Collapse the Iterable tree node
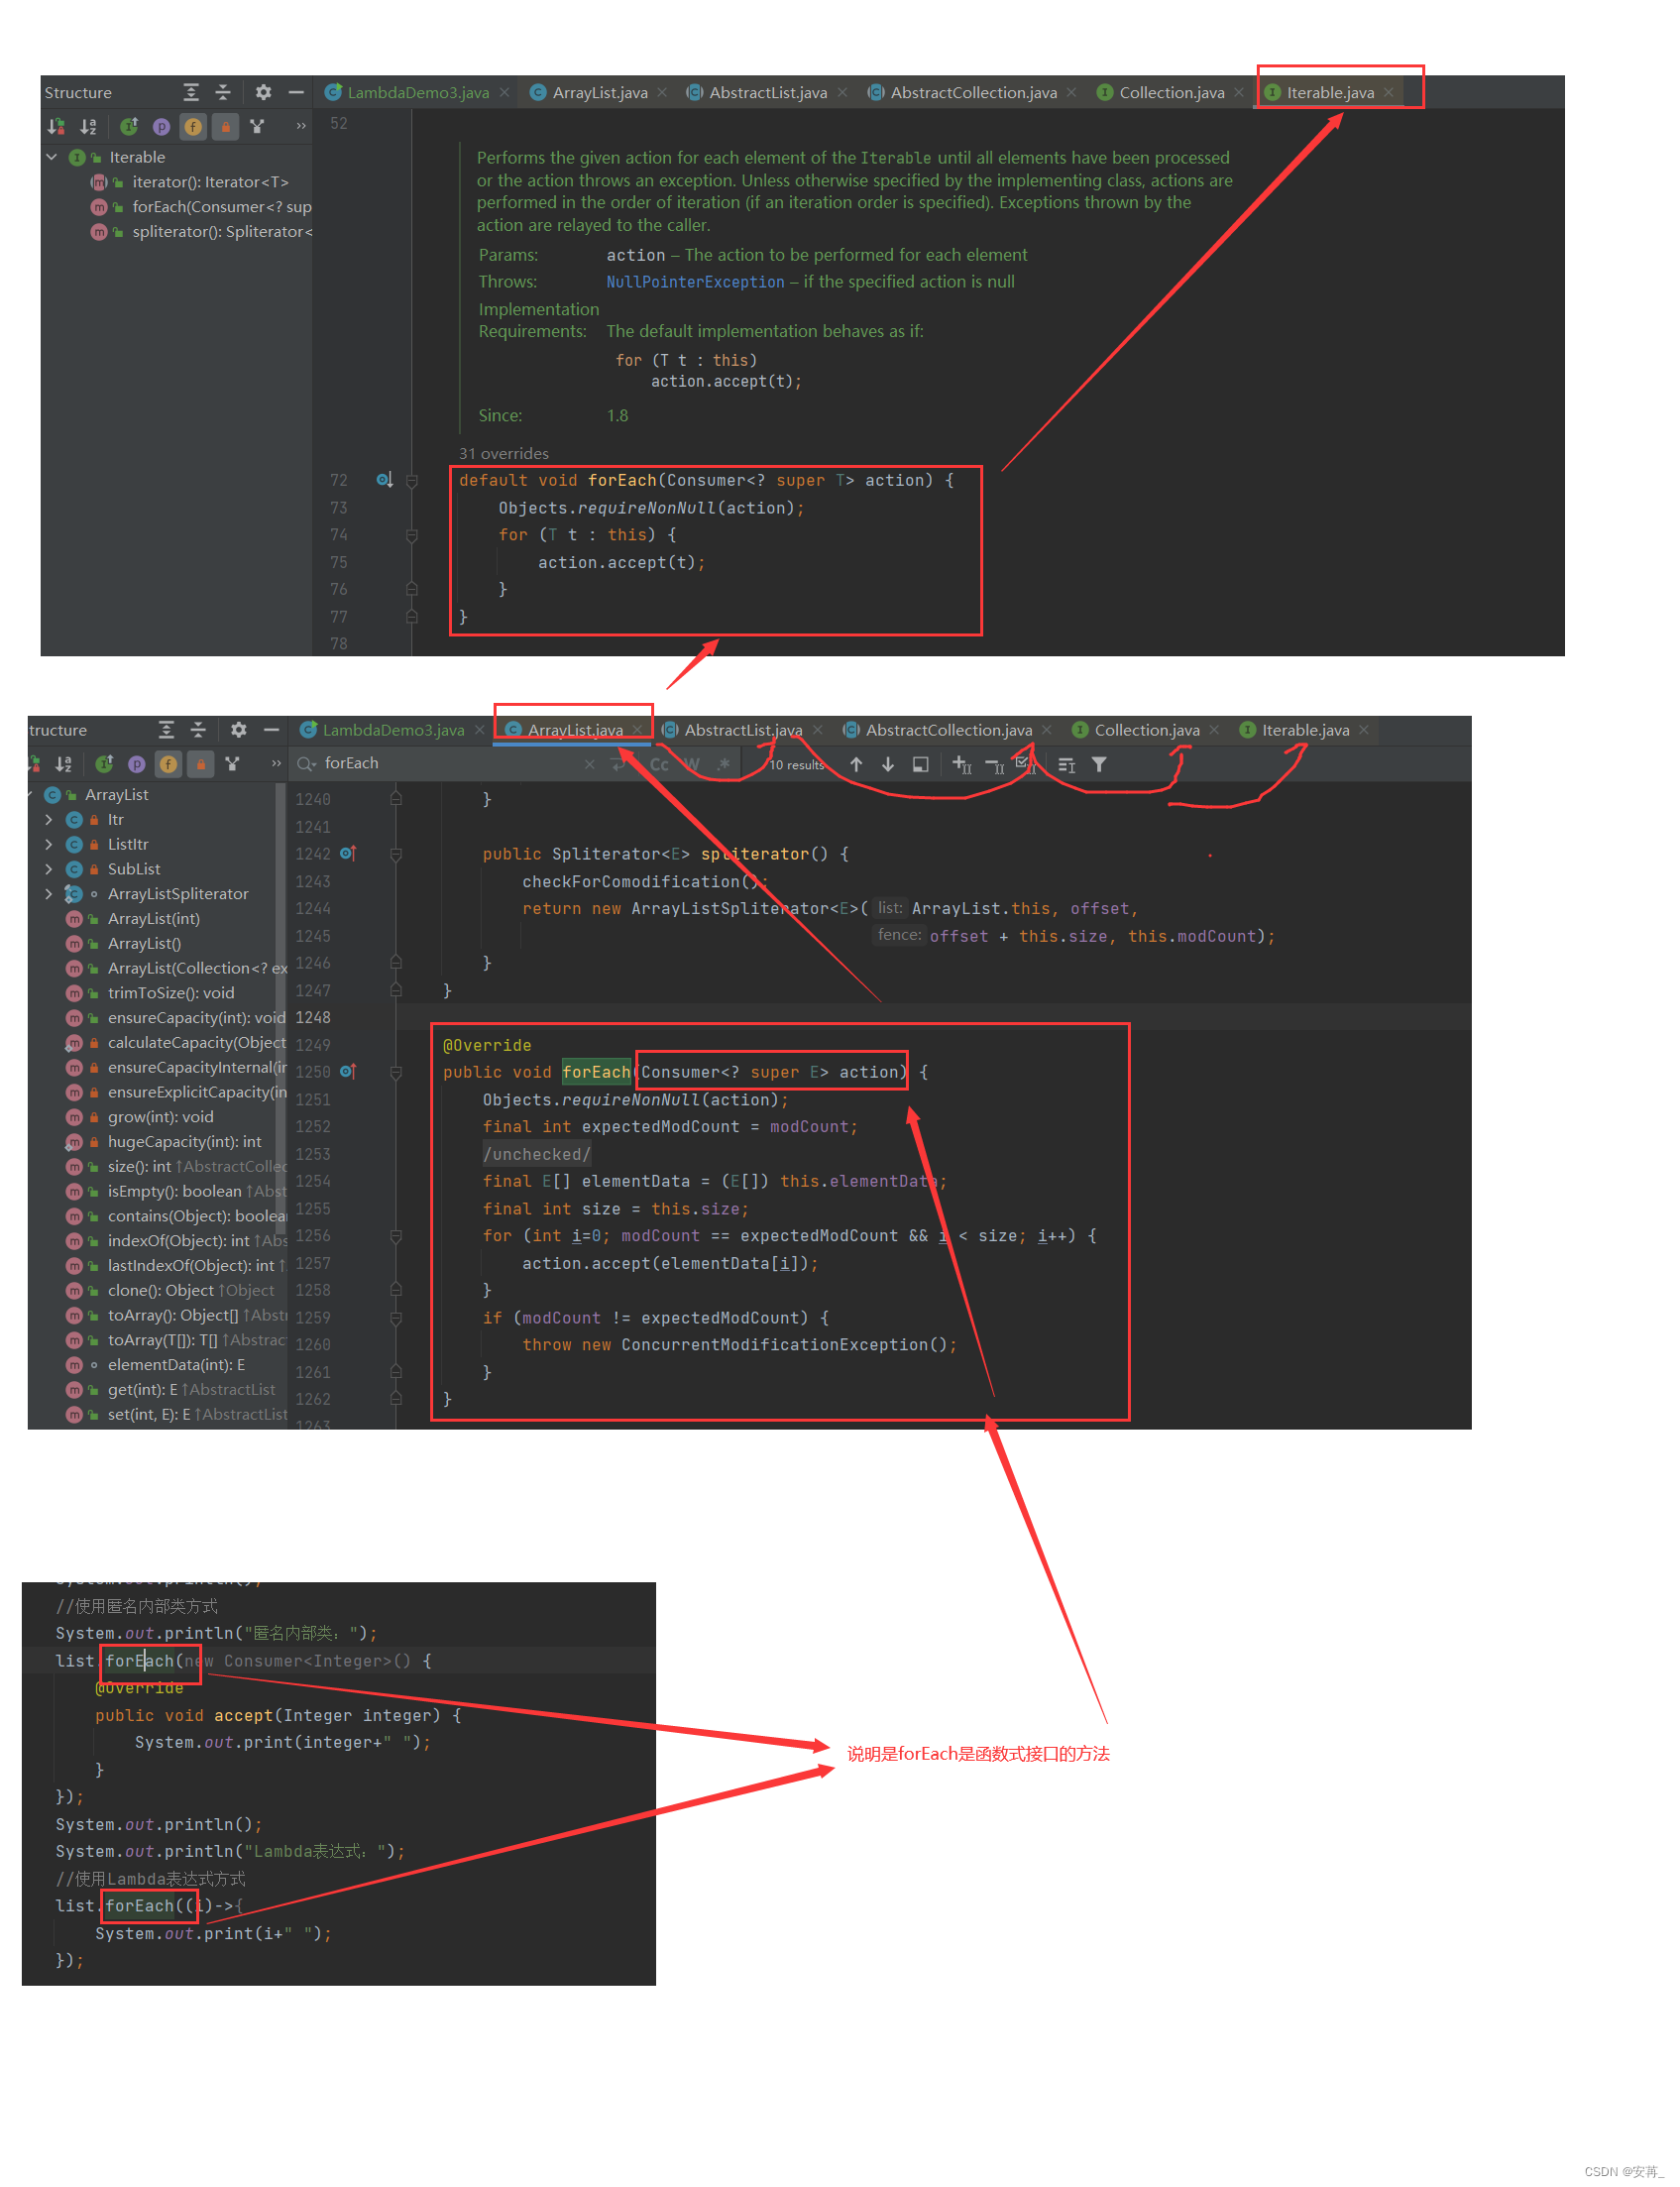Screen dimensions: 1680x2187 point(51,157)
